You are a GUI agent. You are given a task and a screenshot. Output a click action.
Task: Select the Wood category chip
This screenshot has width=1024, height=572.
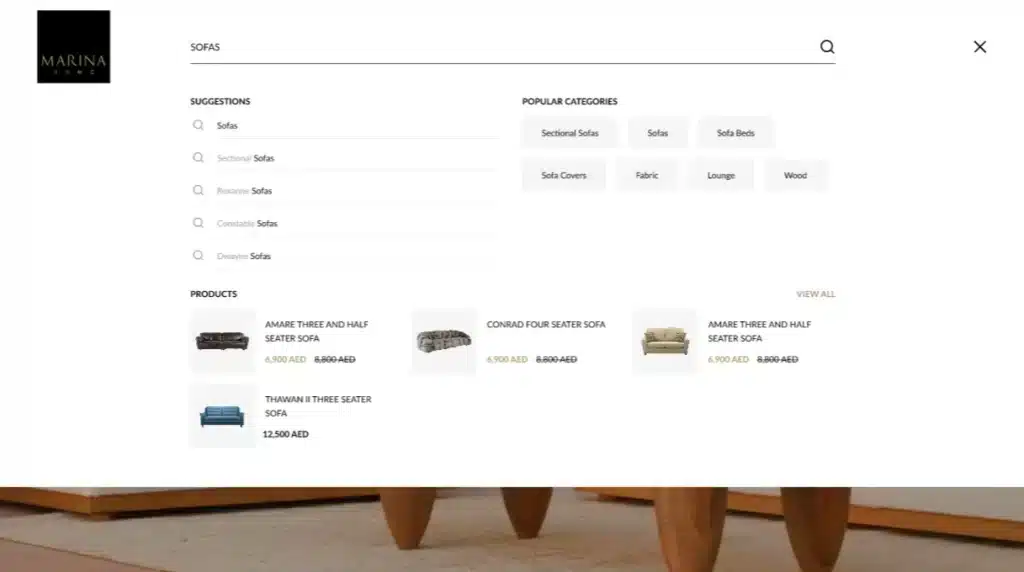pyautogui.click(x=795, y=175)
